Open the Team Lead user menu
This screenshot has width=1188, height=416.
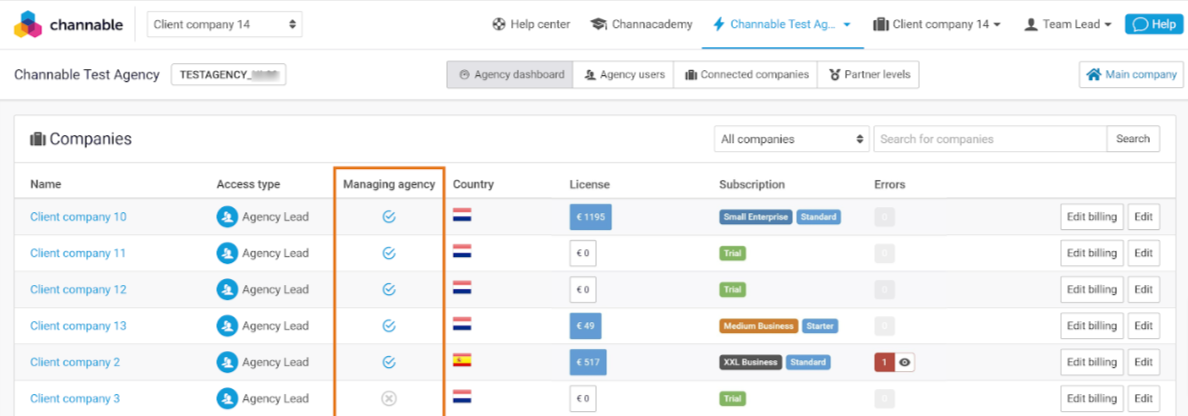[x=1068, y=24]
